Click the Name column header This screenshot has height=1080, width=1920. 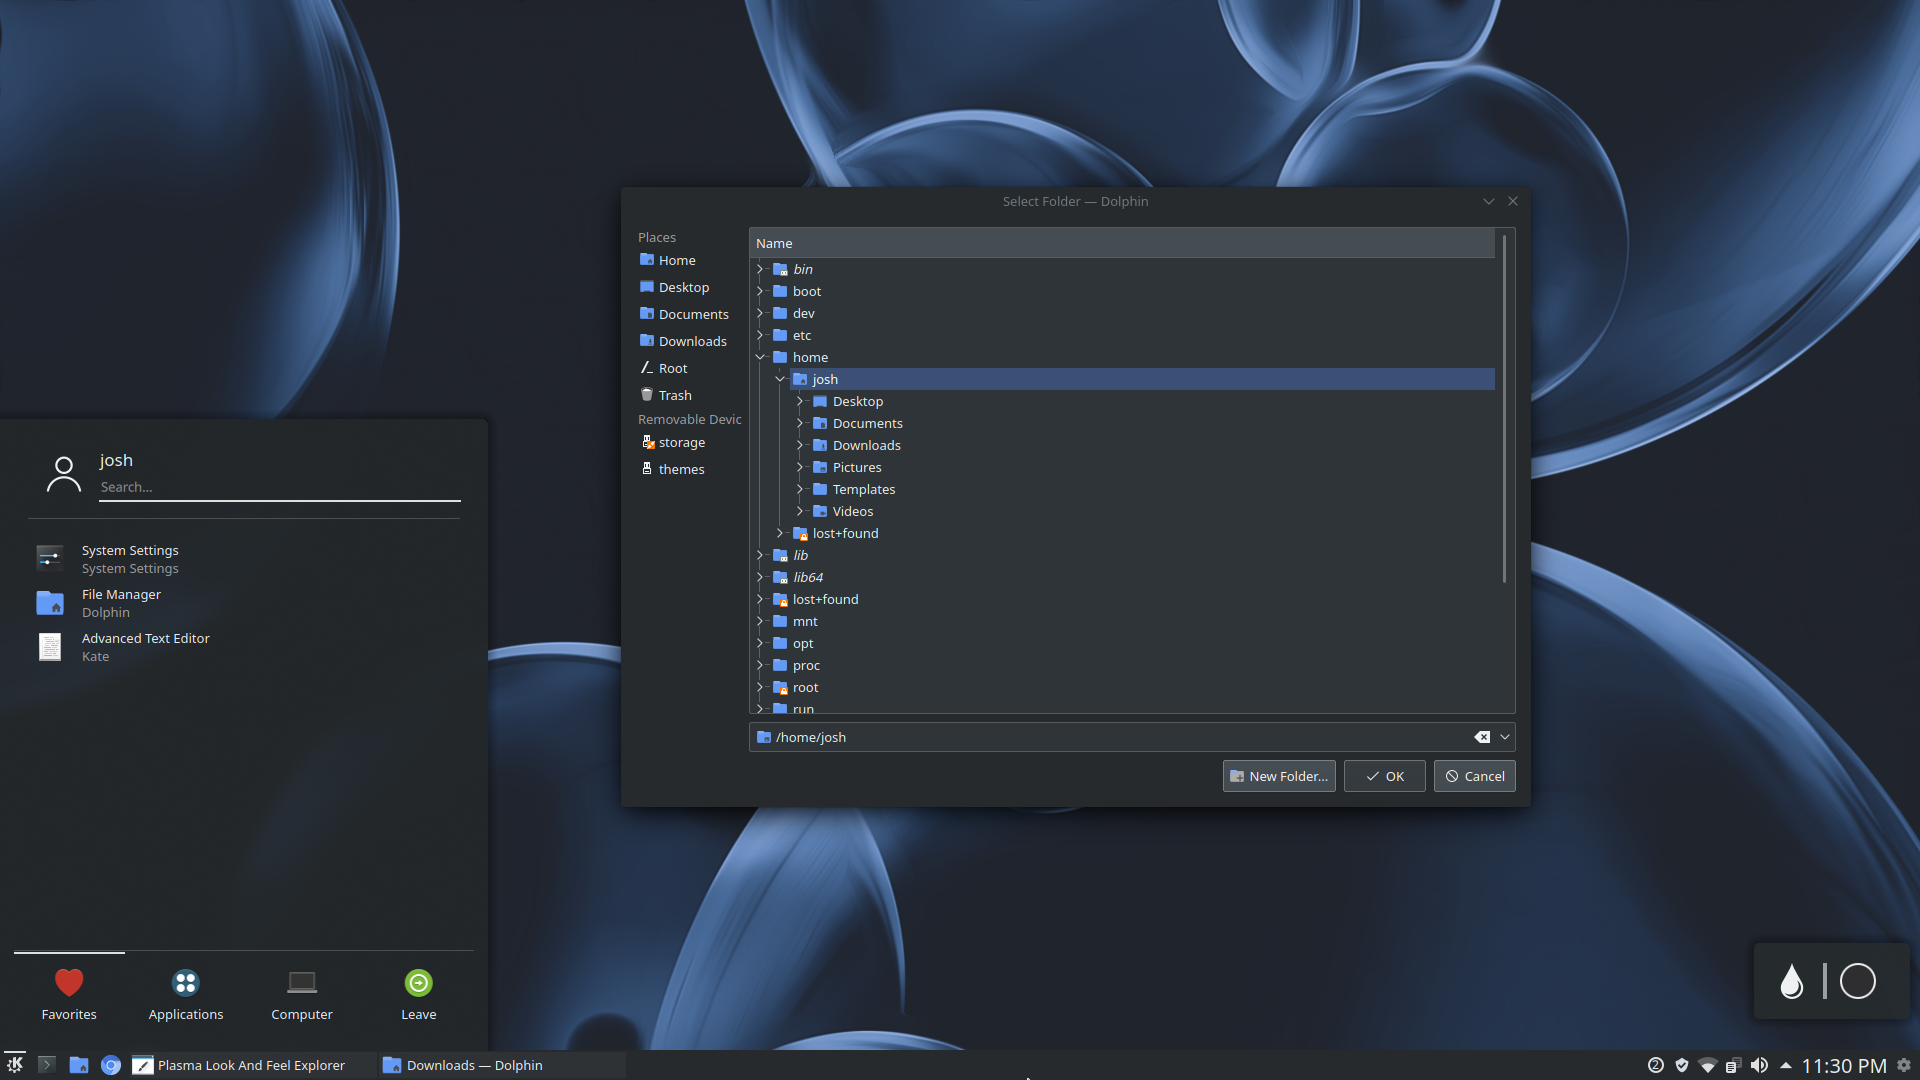pos(1122,243)
